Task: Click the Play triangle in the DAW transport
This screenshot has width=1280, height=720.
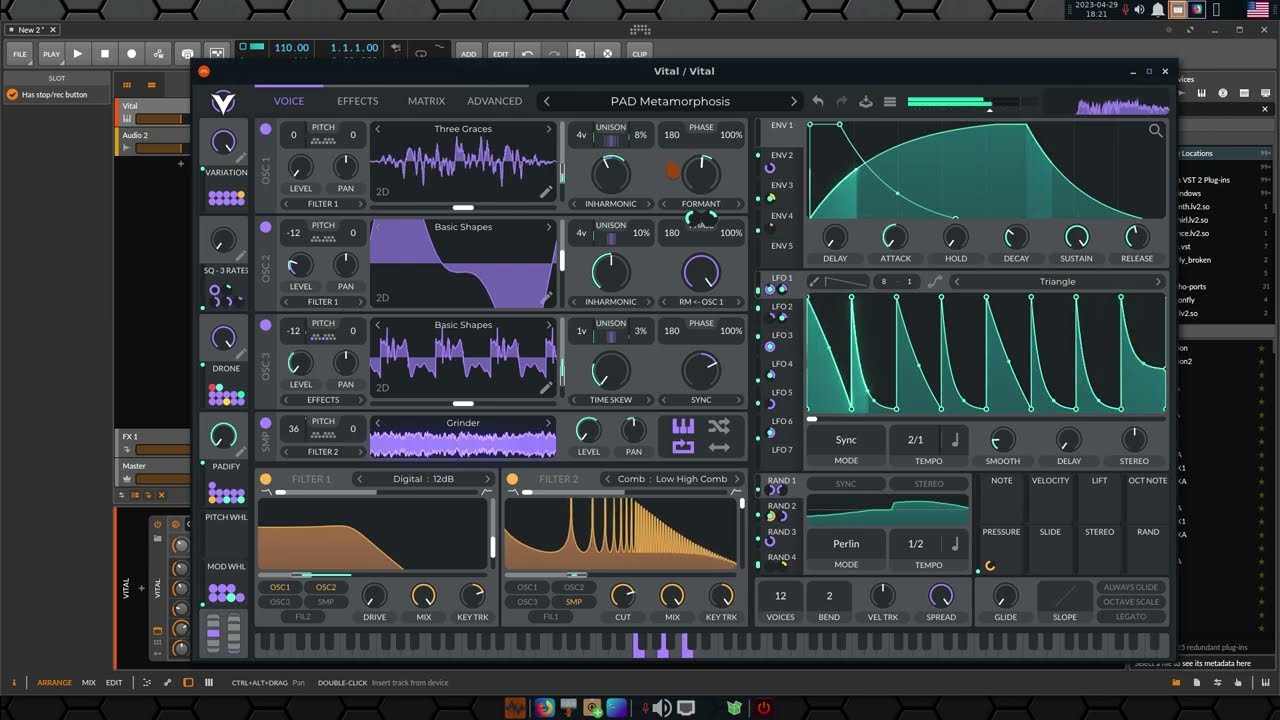Action: click(x=77, y=53)
